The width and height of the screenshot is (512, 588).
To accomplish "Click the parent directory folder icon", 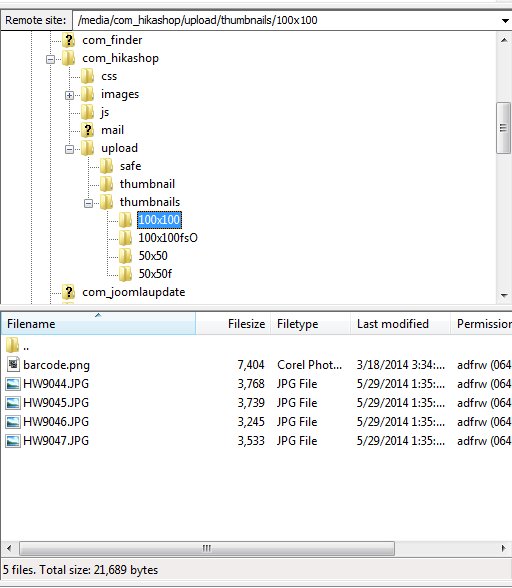I will coord(12,345).
